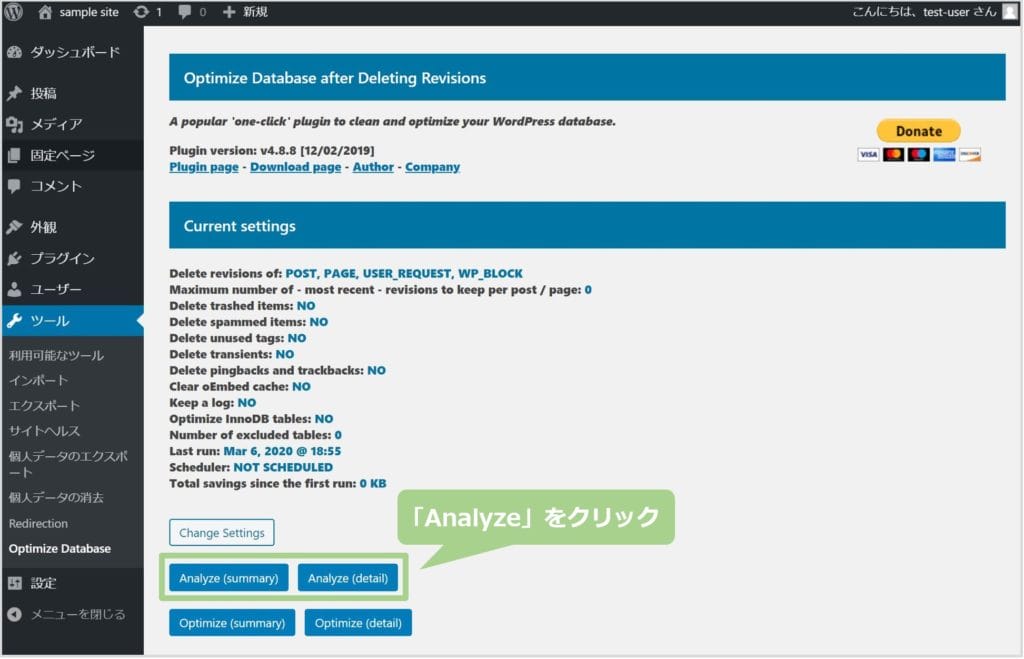Image resolution: width=1024 pixels, height=659 pixels.
Task: Open the Plugin page link
Action: (203, 167)
